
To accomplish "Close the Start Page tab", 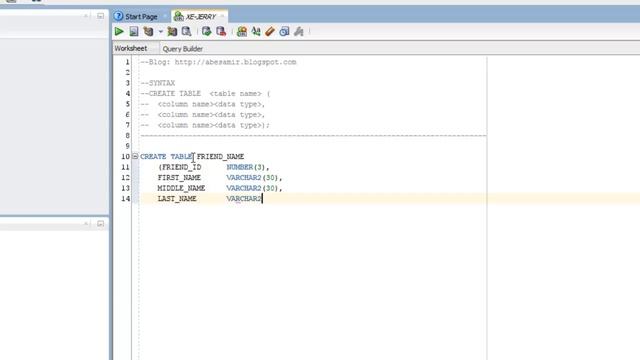I will (x=165, y=16).
